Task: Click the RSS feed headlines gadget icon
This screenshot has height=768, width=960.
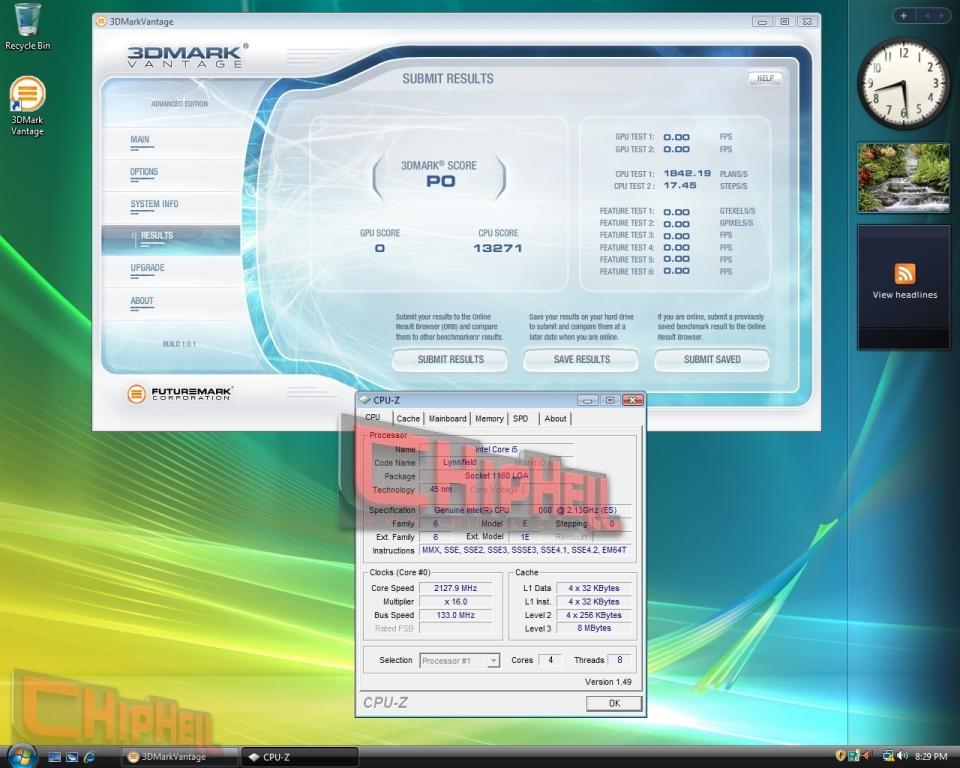Action: coord(905,273)
